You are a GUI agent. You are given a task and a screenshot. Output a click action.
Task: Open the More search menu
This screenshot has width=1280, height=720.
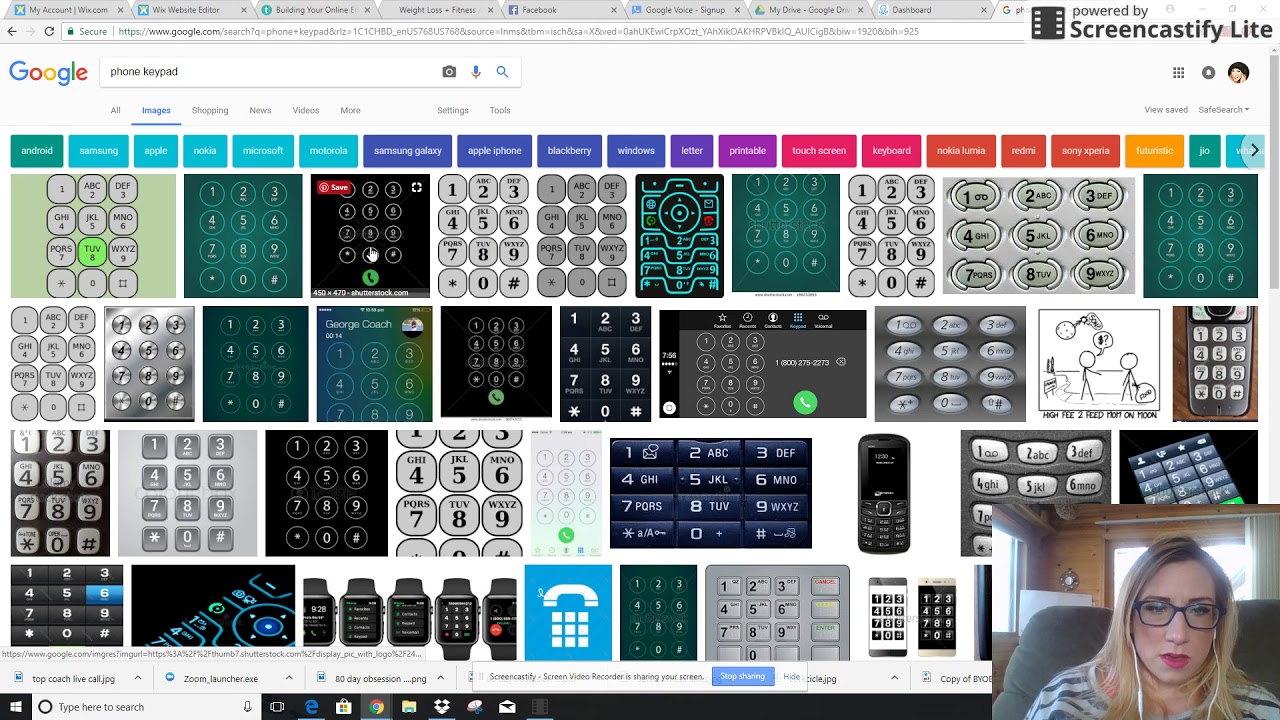tap(350, 110)
